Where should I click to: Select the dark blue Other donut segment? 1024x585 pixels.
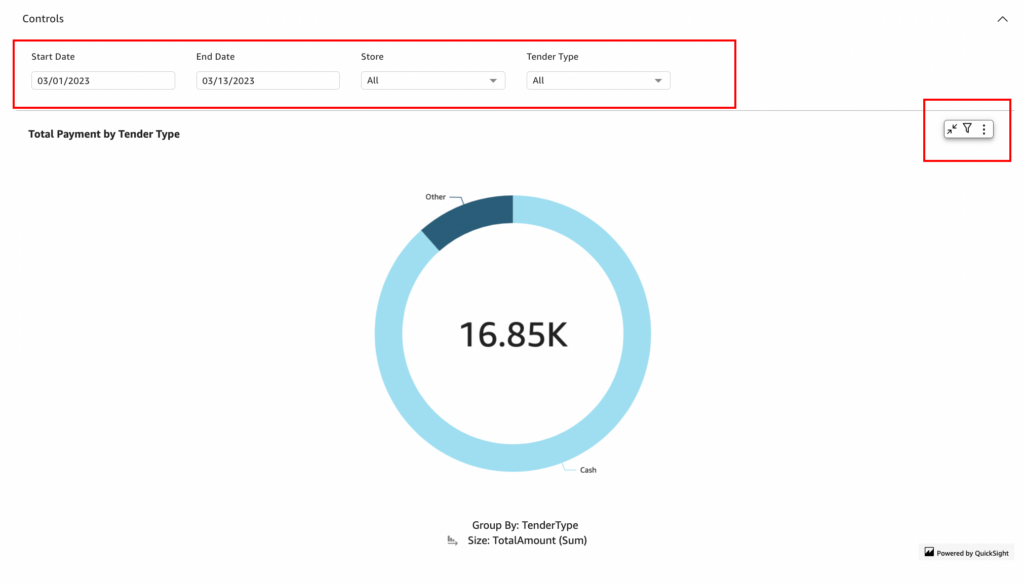470,219
